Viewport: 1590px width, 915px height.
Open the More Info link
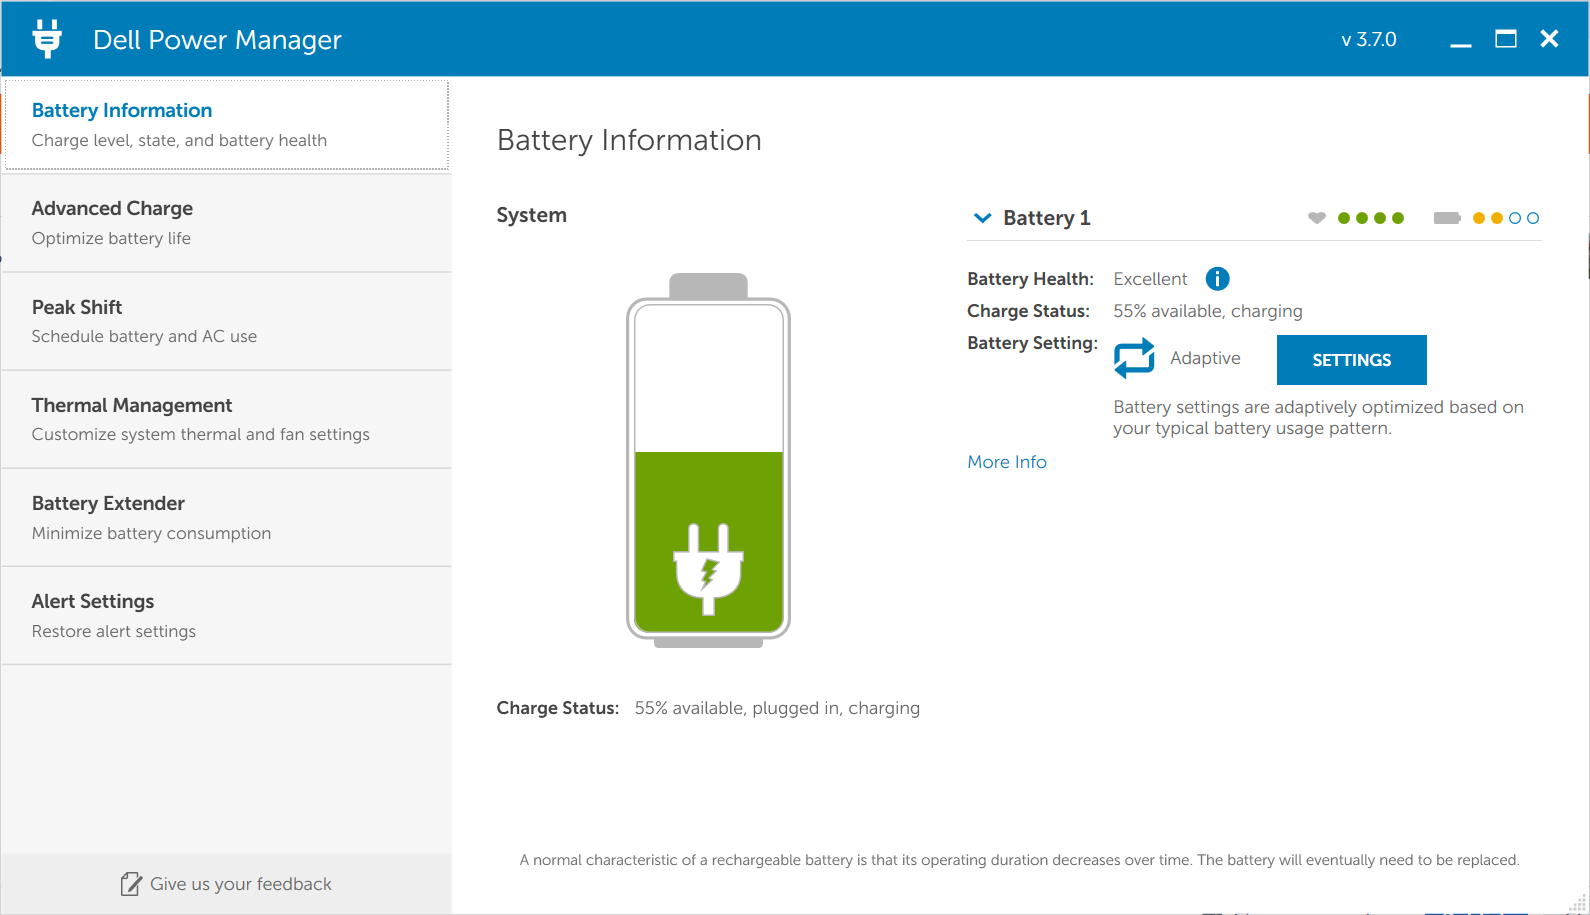pos(1007,462)
